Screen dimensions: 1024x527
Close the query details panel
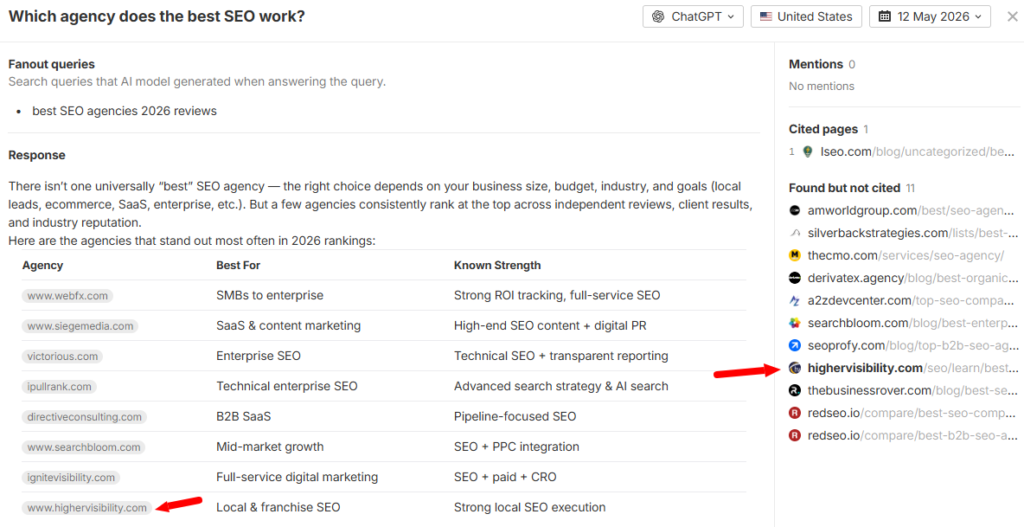pyautogui.click(x=1012, y=16)
